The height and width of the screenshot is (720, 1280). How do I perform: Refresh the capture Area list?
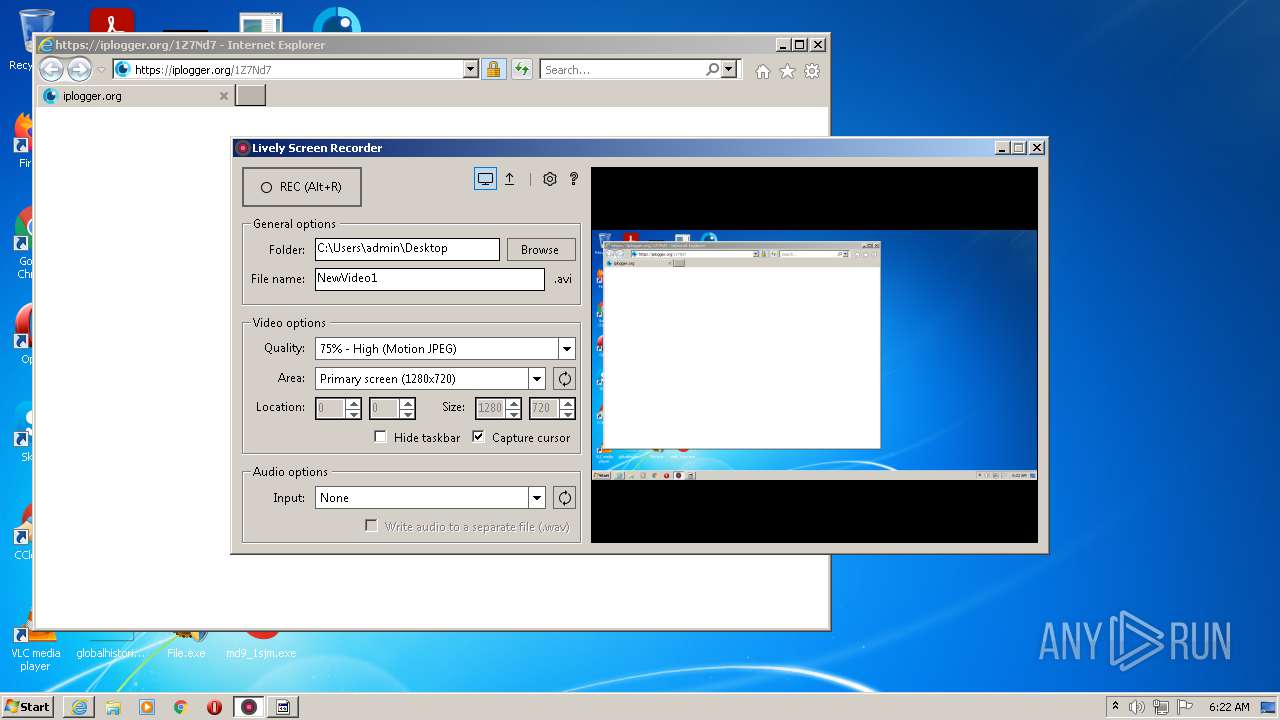point(565,379)
